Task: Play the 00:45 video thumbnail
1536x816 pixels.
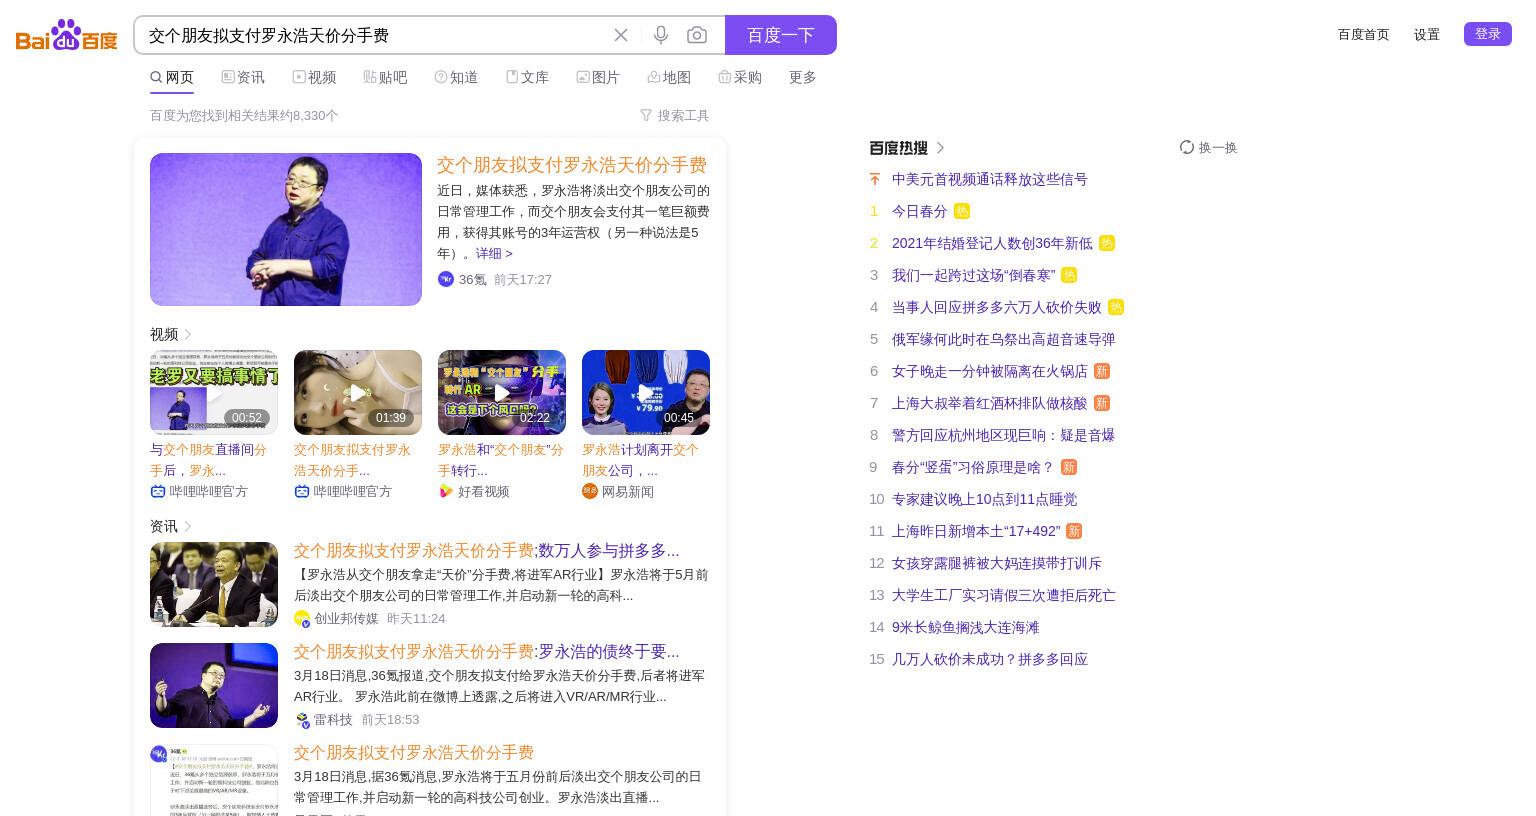Action: coord(646,392)
